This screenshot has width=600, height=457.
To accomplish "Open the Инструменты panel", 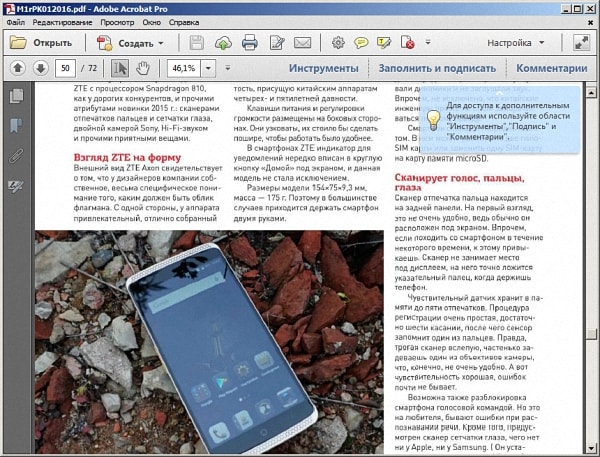I will [323, 68].
